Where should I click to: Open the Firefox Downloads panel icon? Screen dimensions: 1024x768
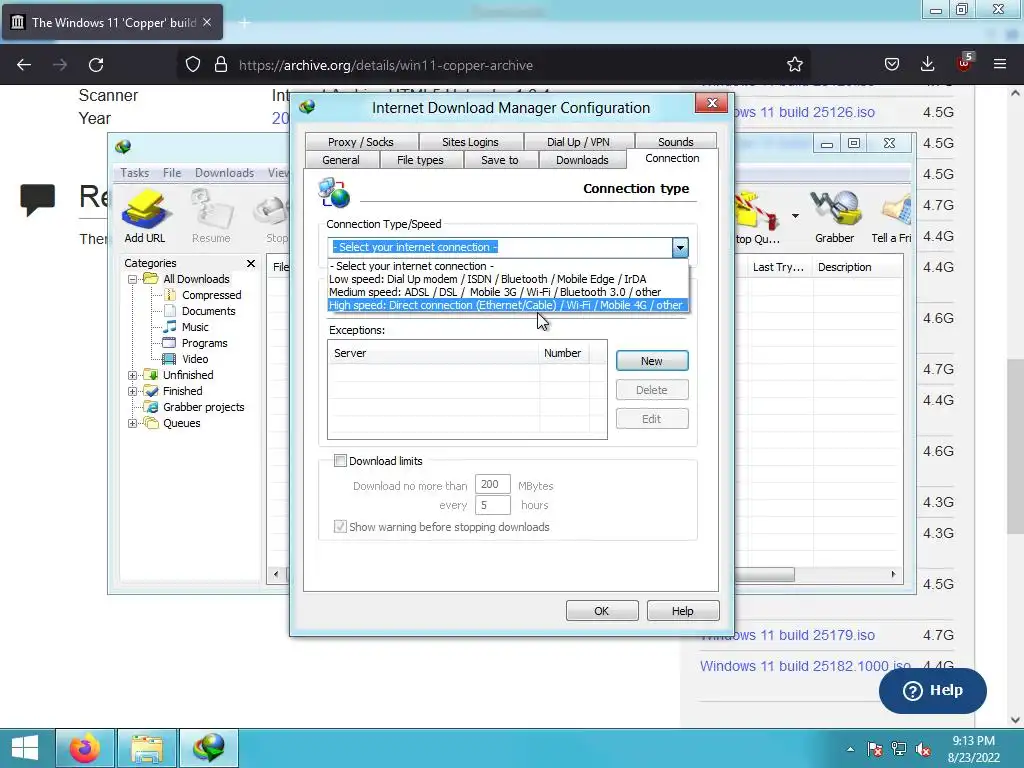[927, 65]
